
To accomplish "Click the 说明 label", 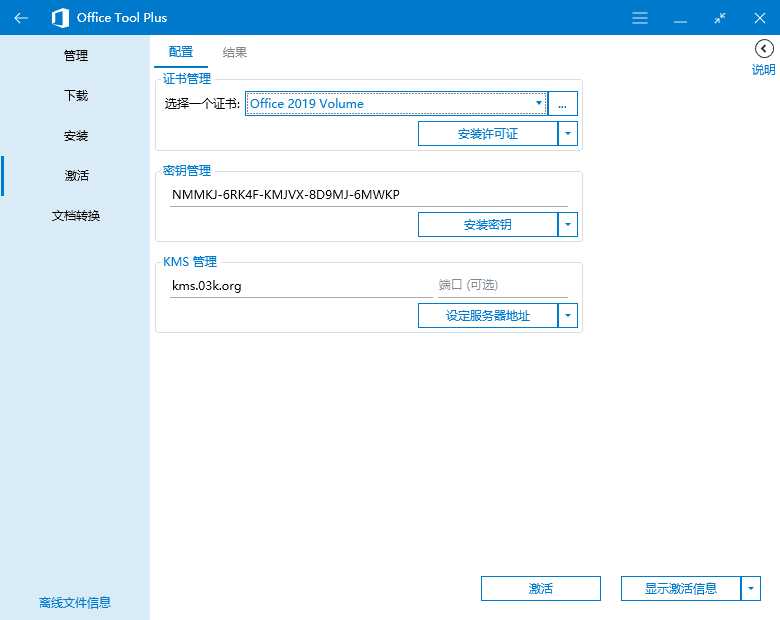I will (x=764, y=70).
